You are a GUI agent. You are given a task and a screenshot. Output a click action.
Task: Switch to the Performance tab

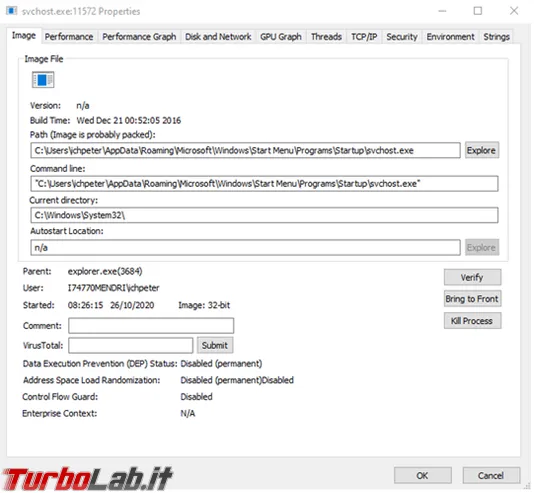(69, 37)
